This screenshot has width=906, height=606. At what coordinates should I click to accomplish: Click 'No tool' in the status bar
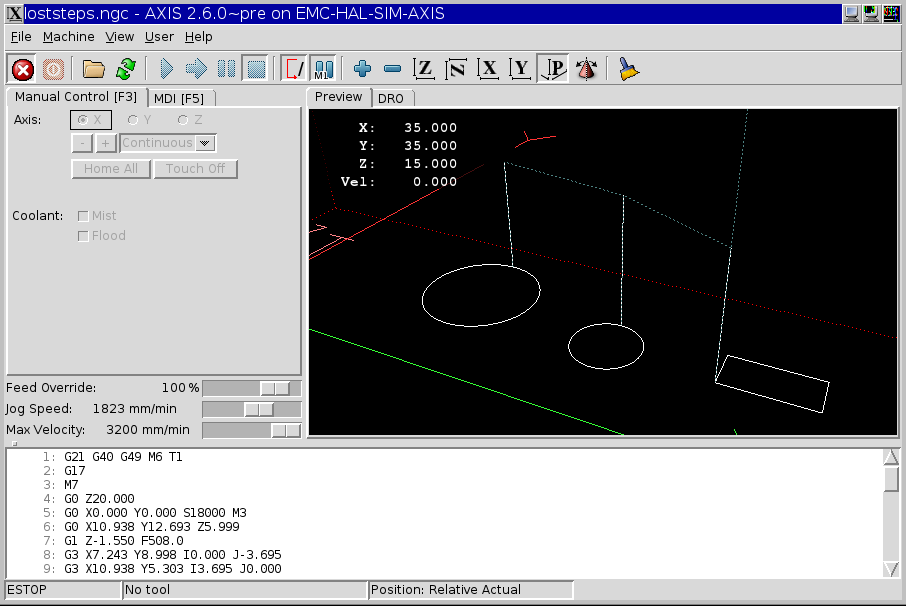tap(246, 590)
